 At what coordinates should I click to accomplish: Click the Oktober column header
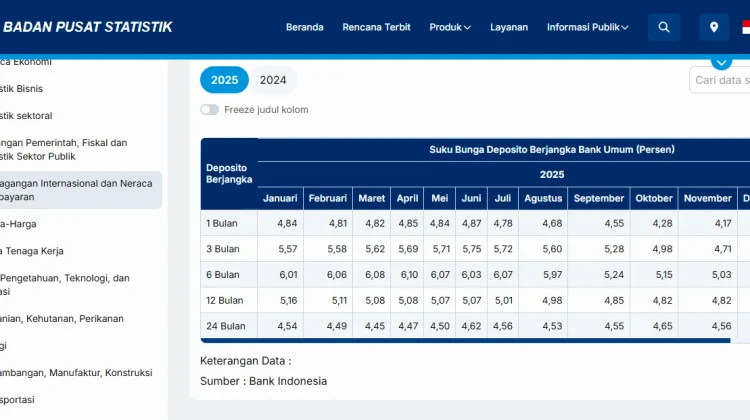pos(654,198)
